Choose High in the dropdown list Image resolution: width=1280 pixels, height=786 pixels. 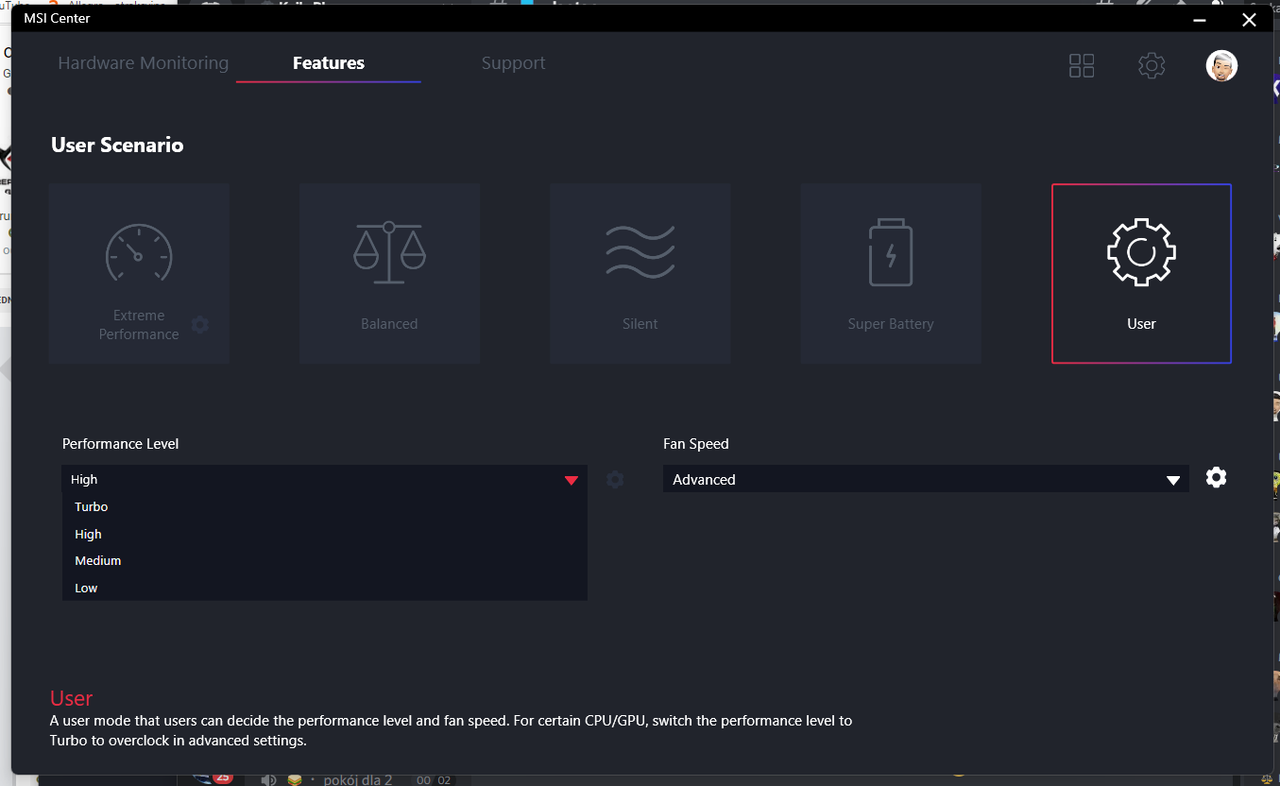click(x=324, y=534)
